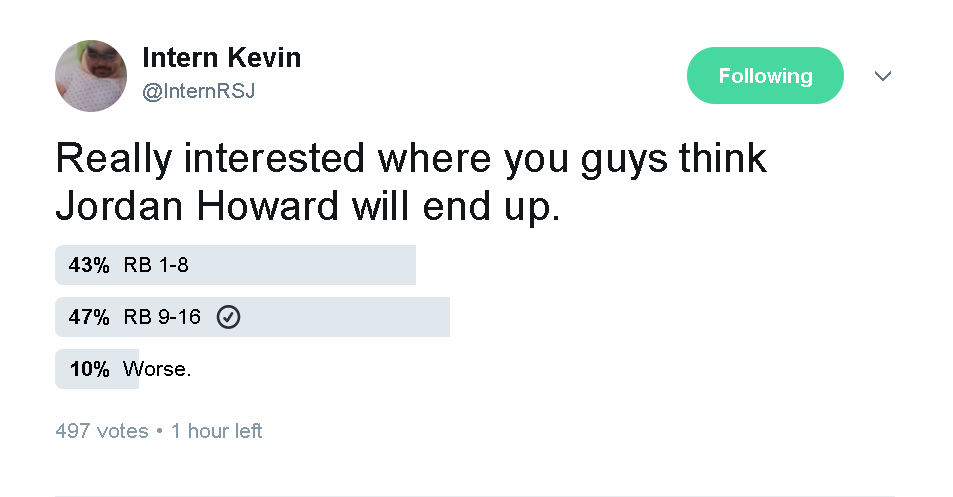The height and width of the screenshot is (497, 953).
Task: Click the 43% percentage label
Action: (x=89, y=266)
